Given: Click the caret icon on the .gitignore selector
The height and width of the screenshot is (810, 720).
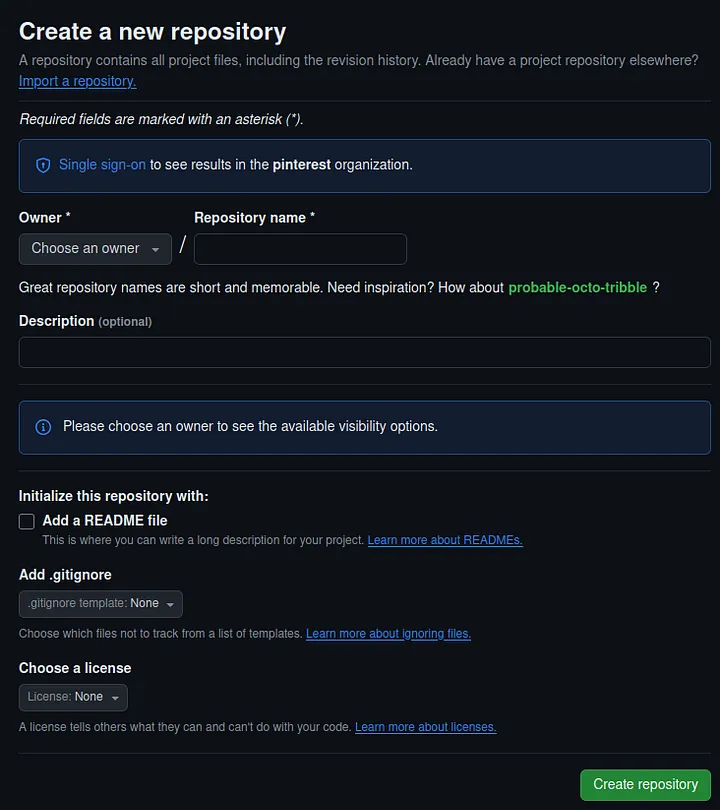Looking at the screenshot, I should coord(170,603).
